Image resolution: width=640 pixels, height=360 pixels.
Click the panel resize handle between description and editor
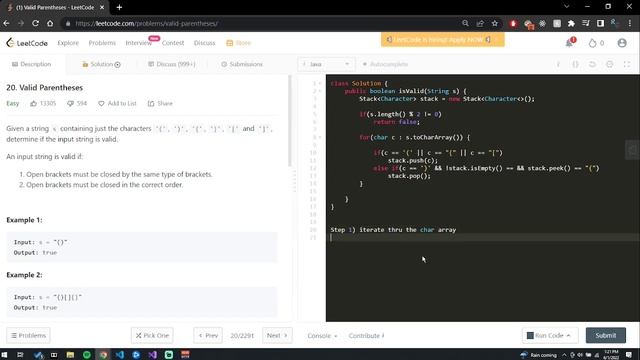pyautogui.click(x=295, y=182)
